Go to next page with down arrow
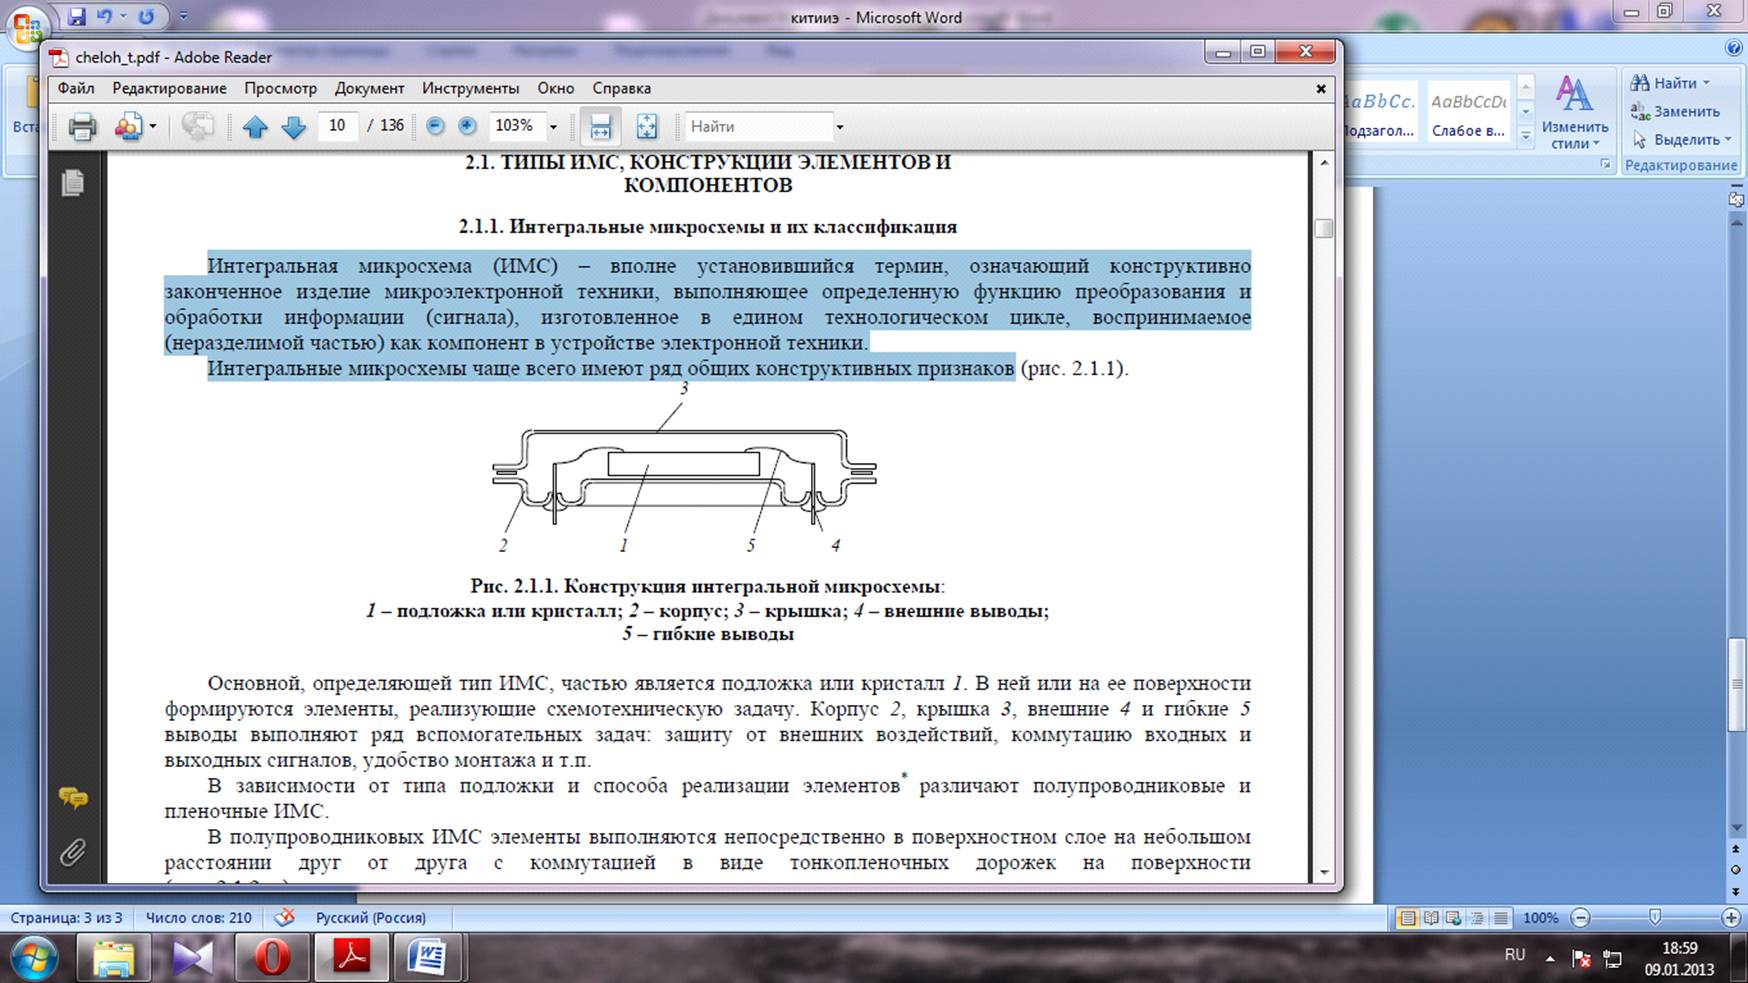 293,127
